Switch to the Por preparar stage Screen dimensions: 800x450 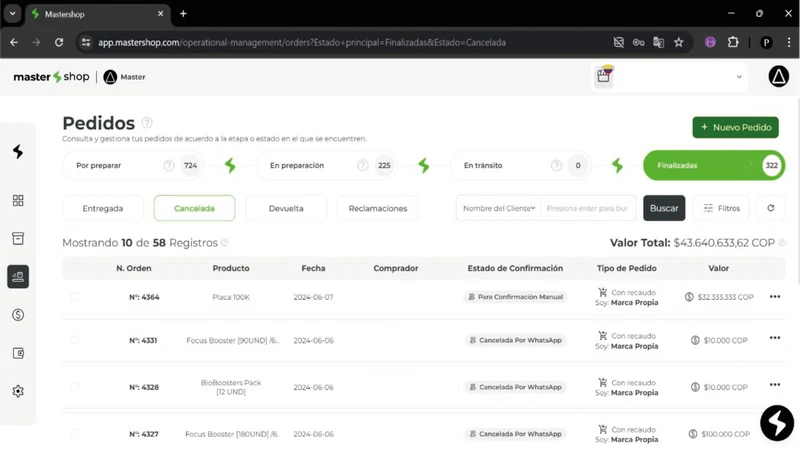click(133, 165)
